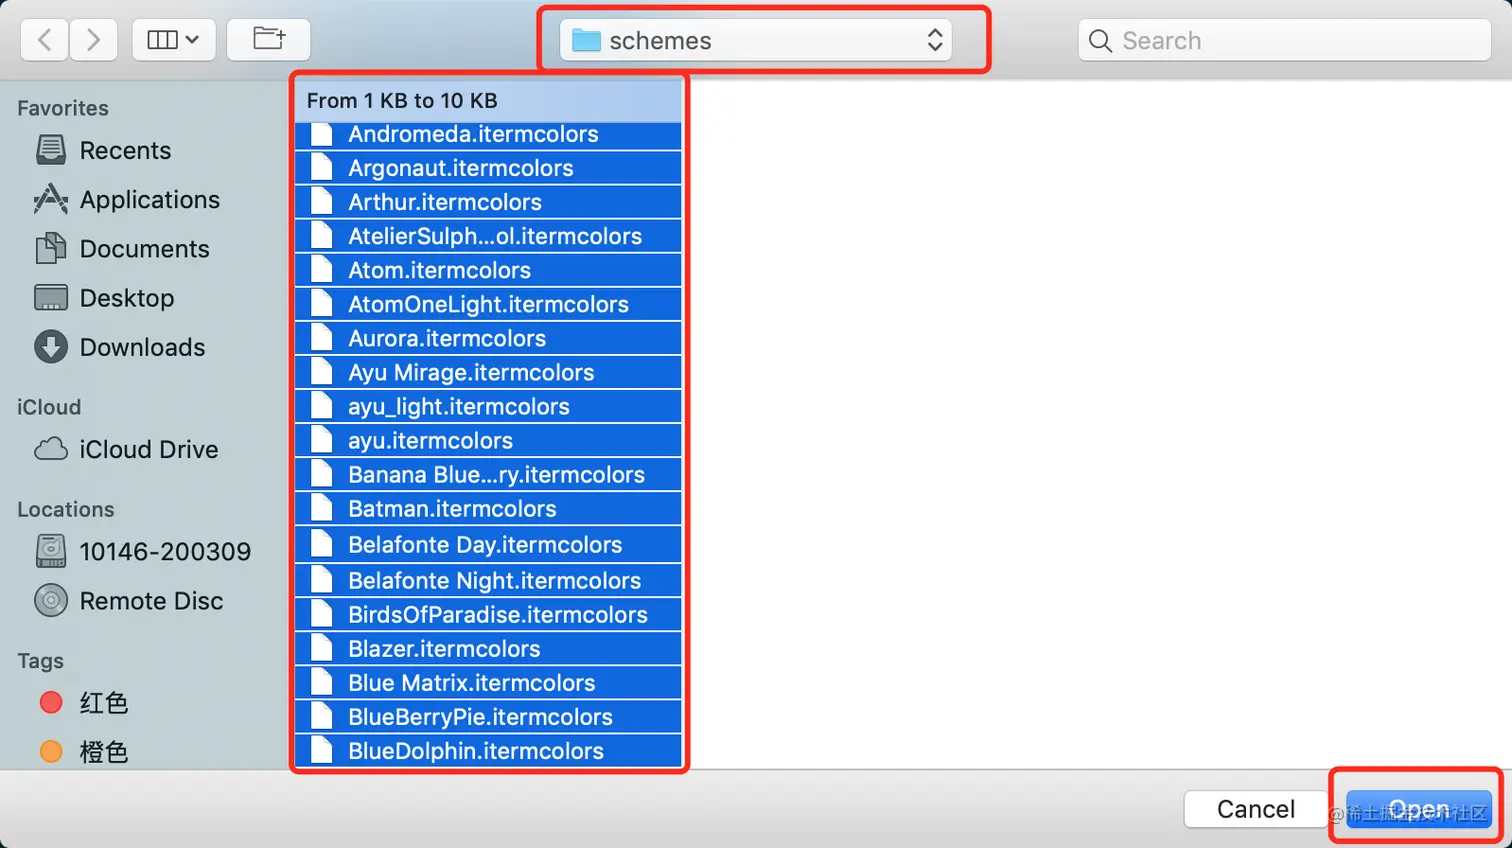The width and height of the screenshot is (1512, 848).
Task: Select Blue Matrix.itermcolors file
Action: pos(488,682)
